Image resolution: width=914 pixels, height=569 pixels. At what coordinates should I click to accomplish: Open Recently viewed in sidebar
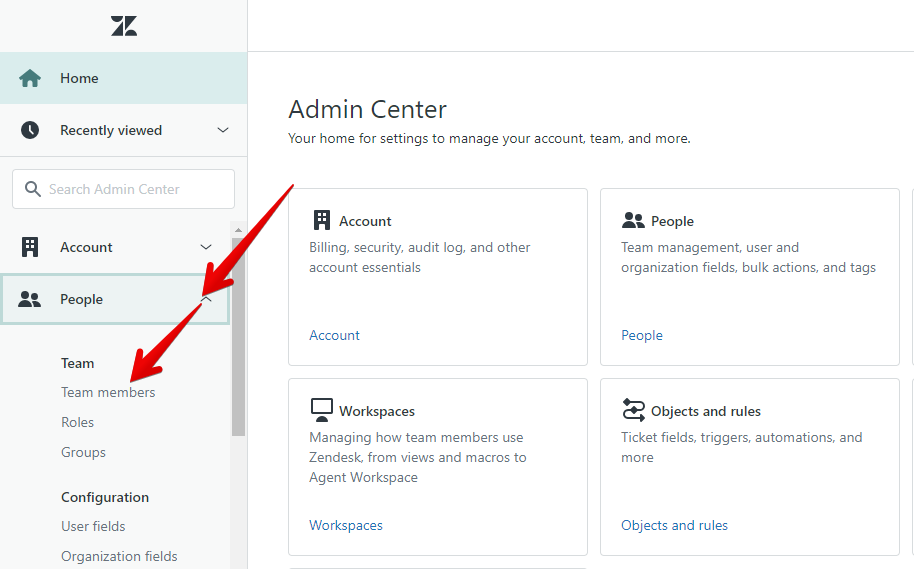pyautogui.click(x=124, y=130)
